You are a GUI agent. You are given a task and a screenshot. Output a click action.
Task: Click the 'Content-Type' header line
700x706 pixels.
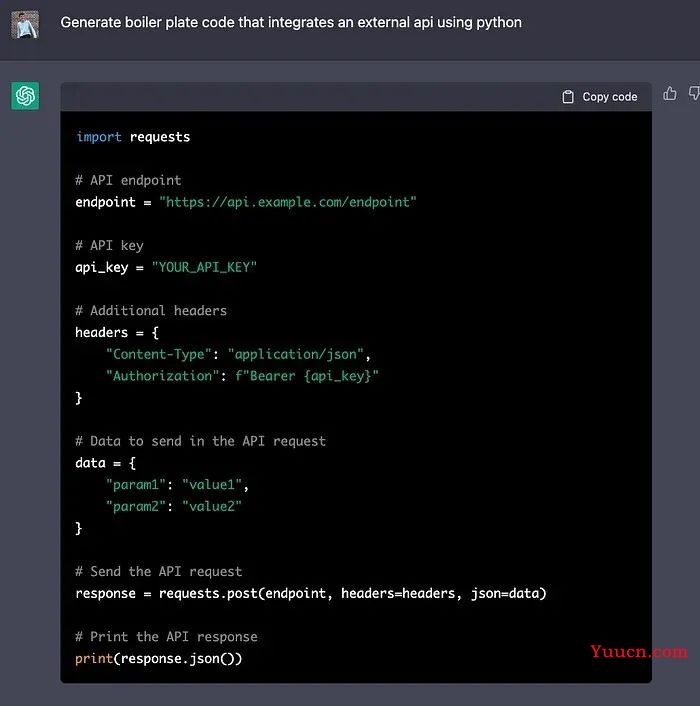tap(238, 354)
